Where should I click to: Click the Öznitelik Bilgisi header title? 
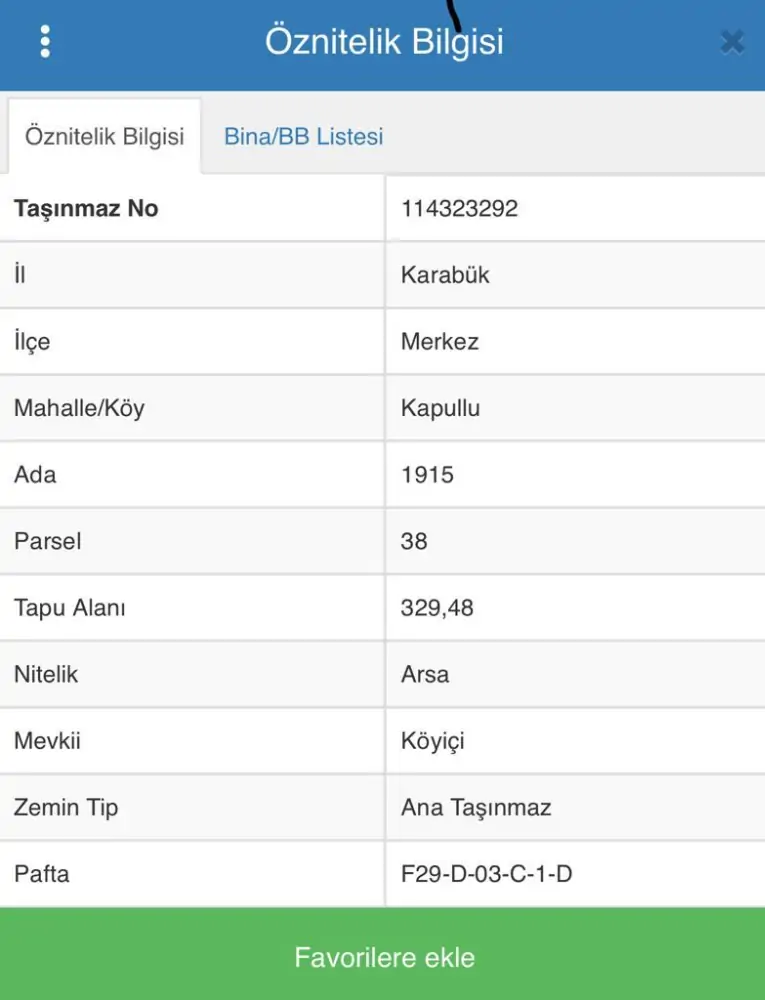(x=384, y=42)
